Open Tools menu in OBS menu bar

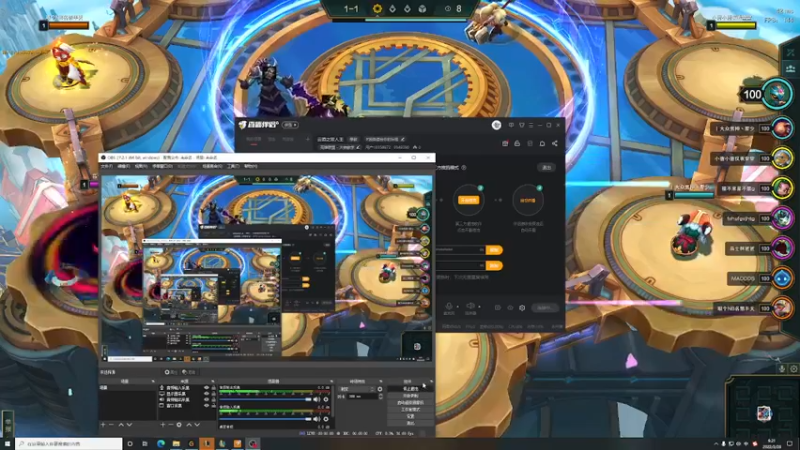coord(233,166)
